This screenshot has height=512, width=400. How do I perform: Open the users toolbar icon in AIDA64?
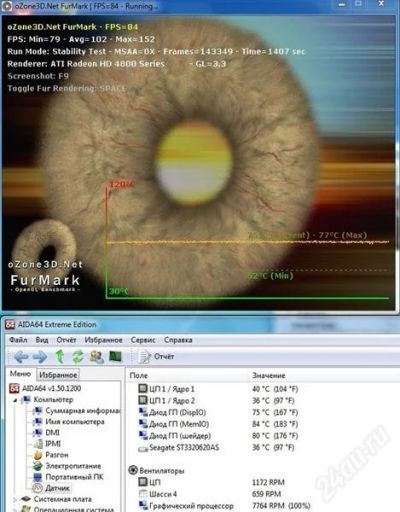pyautogui.click(x=97, y=357)
